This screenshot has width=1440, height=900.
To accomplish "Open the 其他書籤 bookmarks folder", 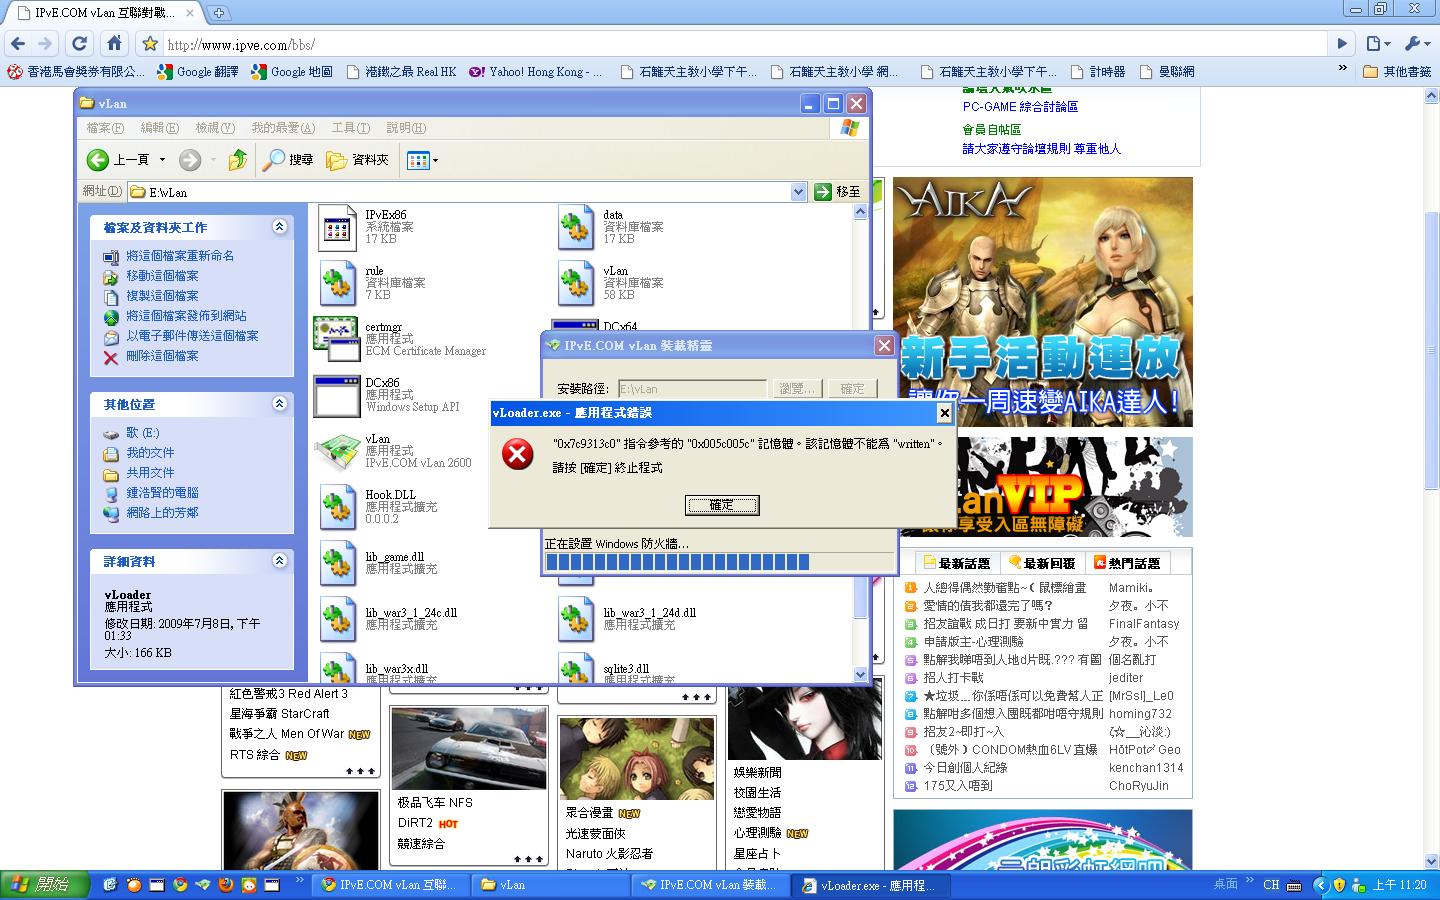I will (x=1398, y=72).
